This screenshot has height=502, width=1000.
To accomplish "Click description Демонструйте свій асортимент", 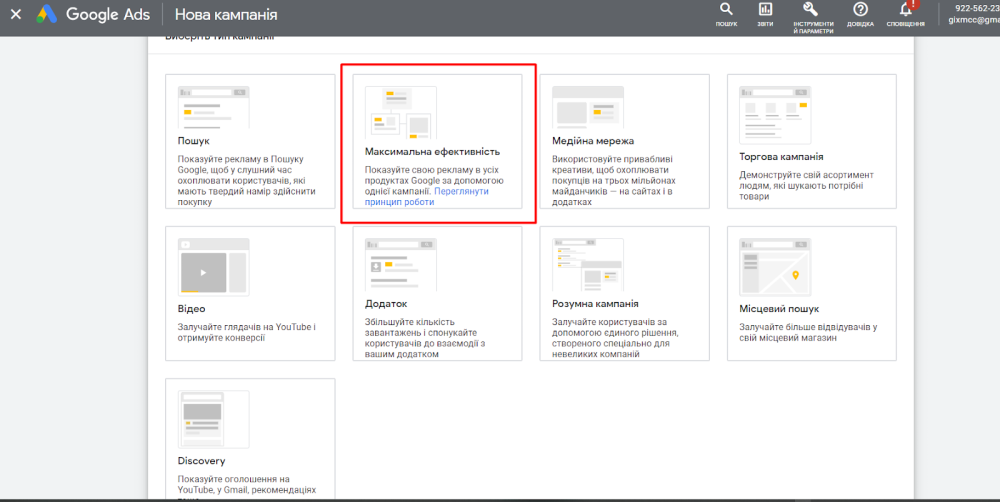I will [x=806, y=186].
